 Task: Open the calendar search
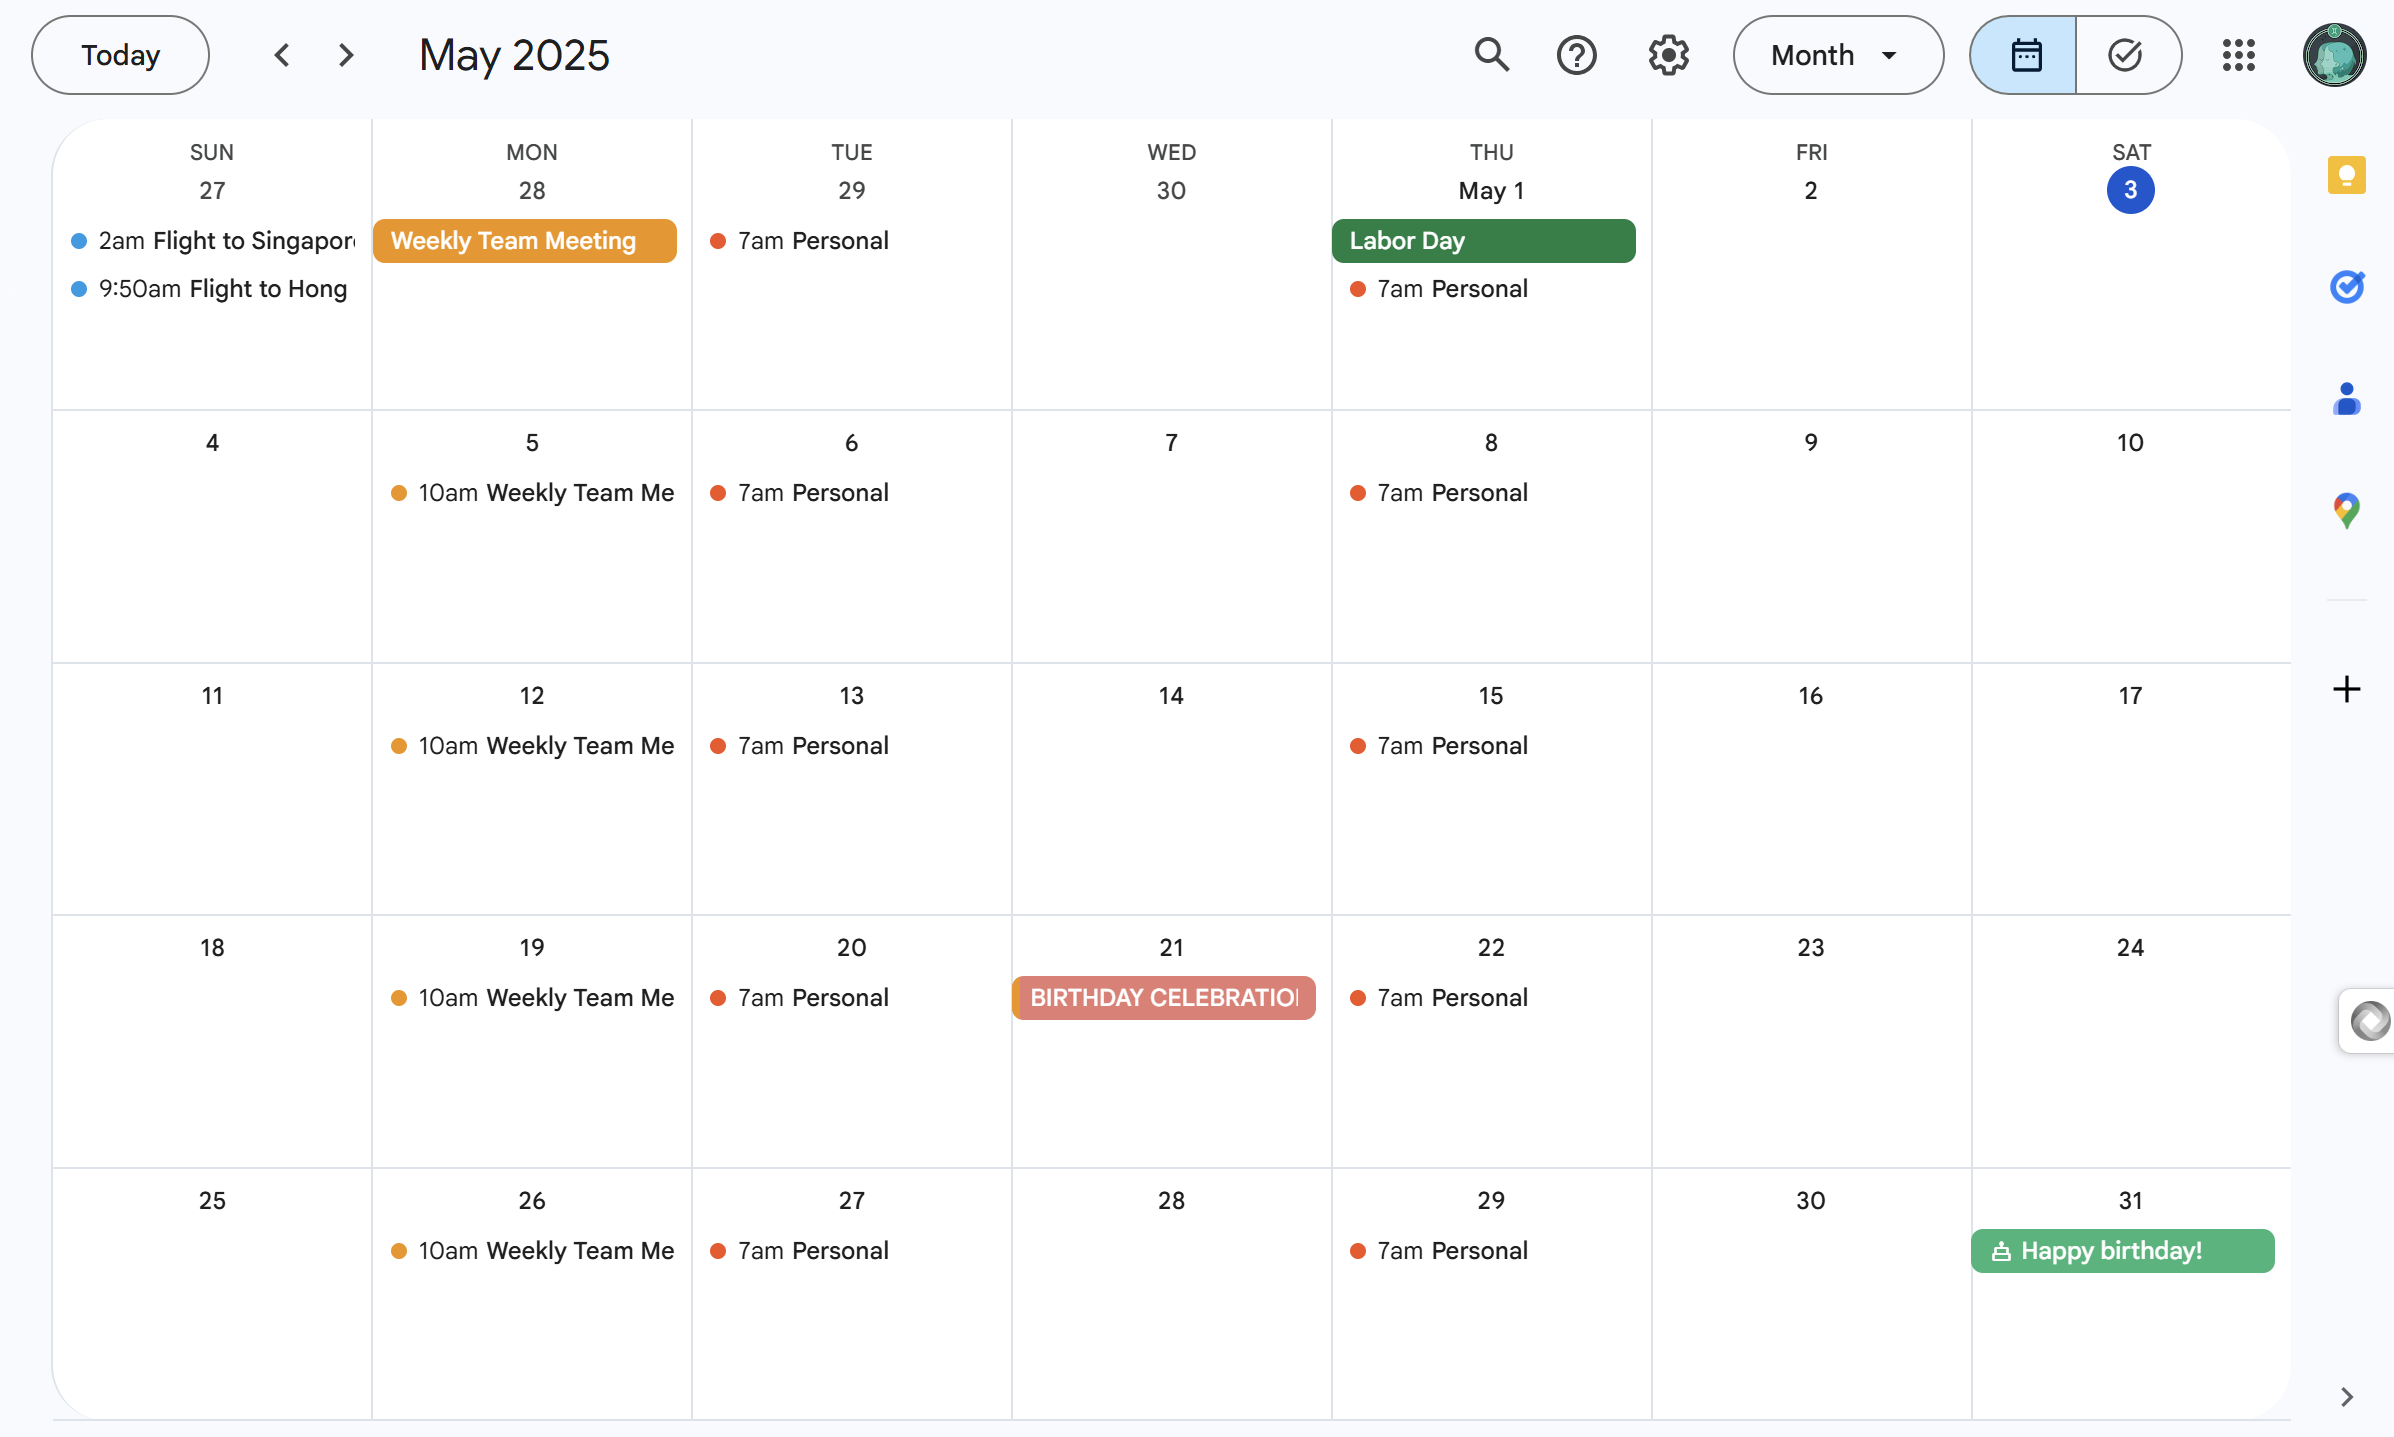coord(1491,55)
